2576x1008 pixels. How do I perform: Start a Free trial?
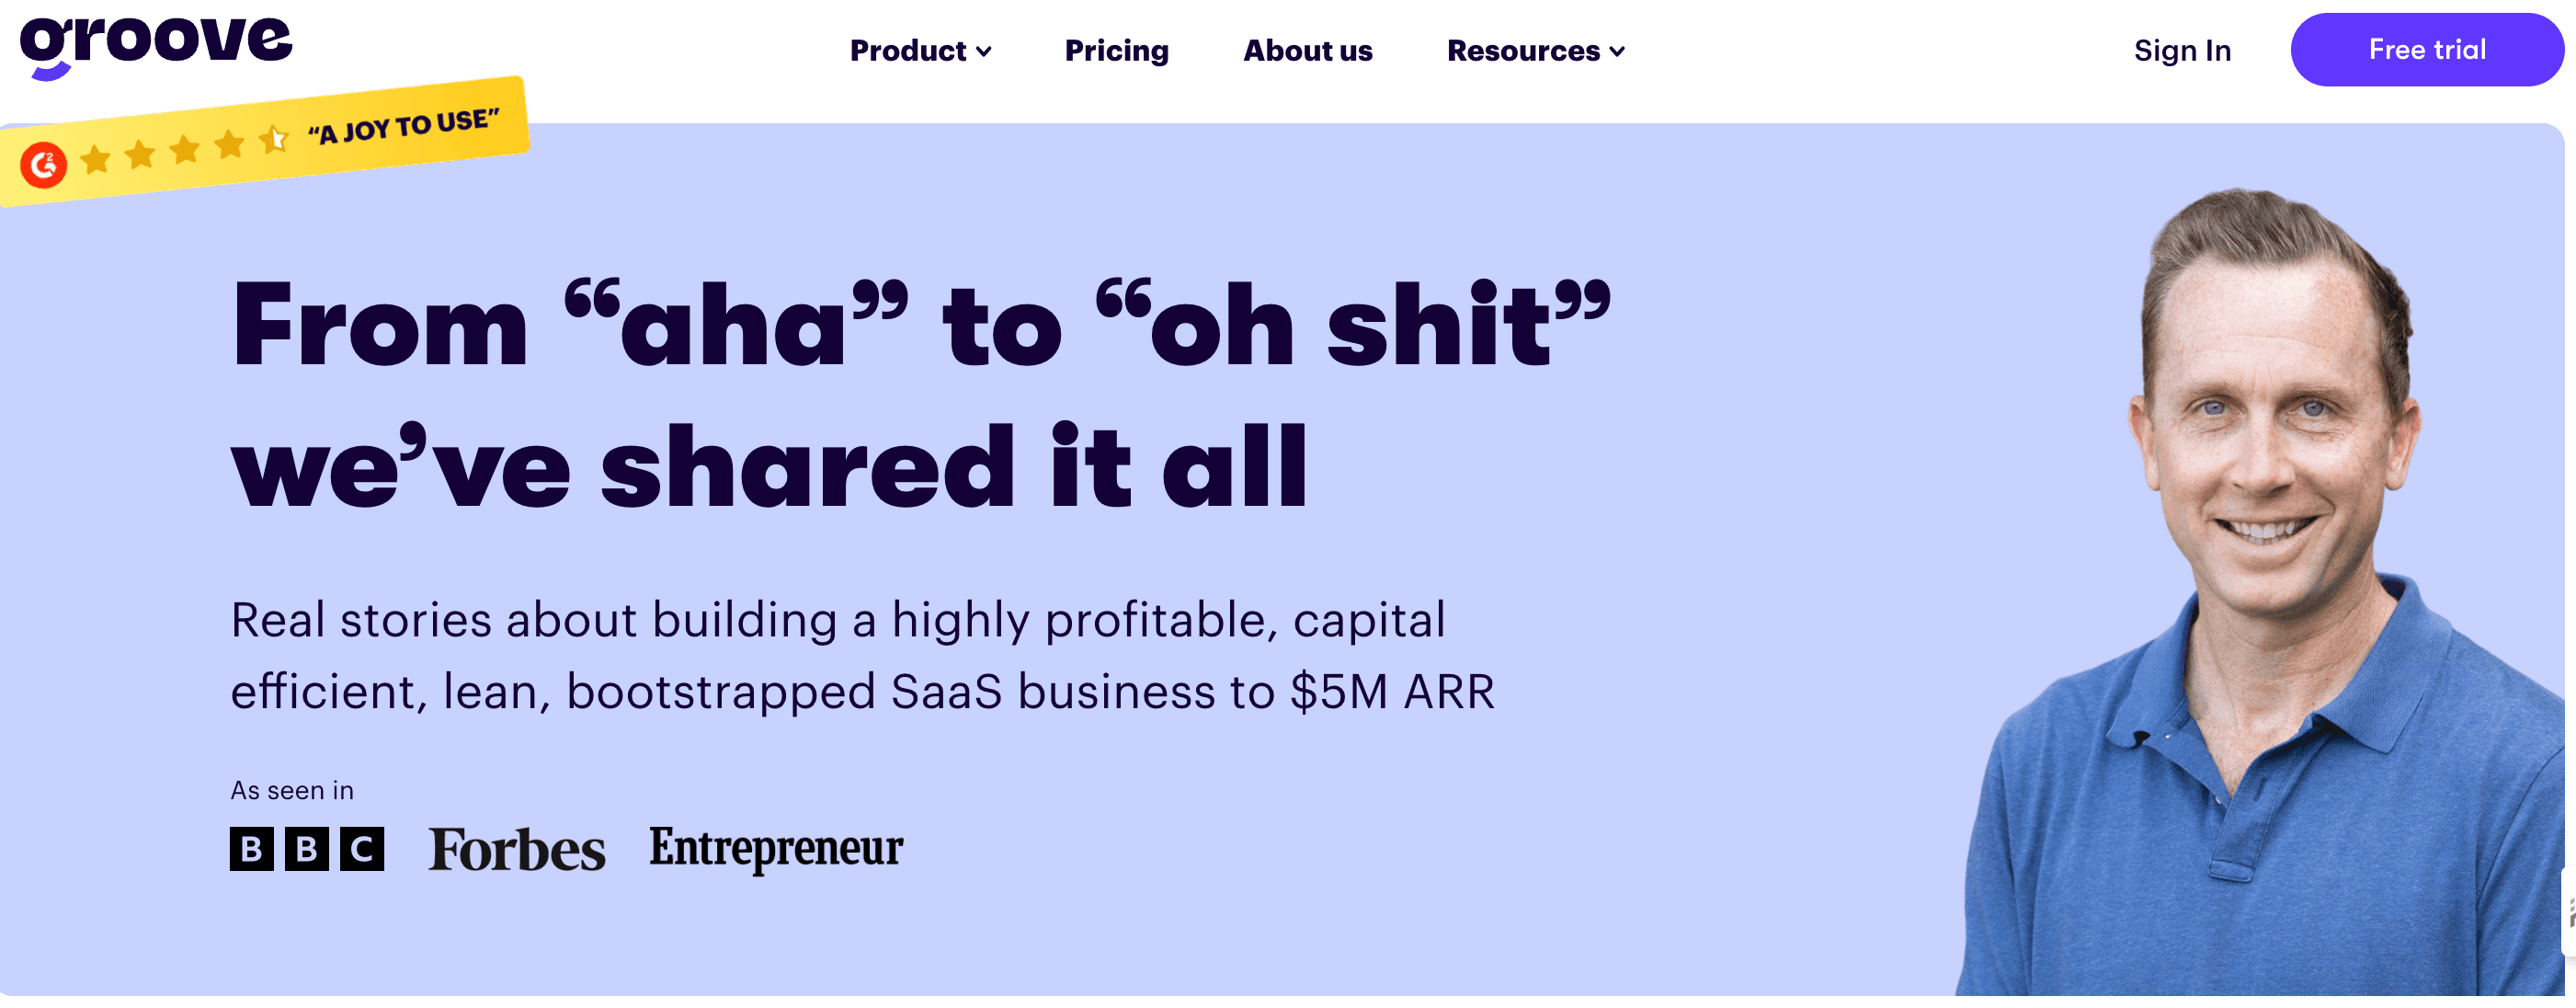click(x=2426, y=50)
